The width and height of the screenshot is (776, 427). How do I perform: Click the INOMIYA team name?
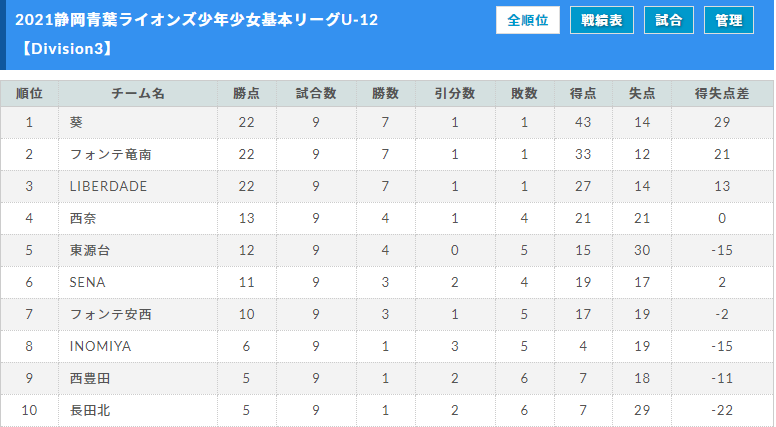pyautogui.click(x=100, y=346)
